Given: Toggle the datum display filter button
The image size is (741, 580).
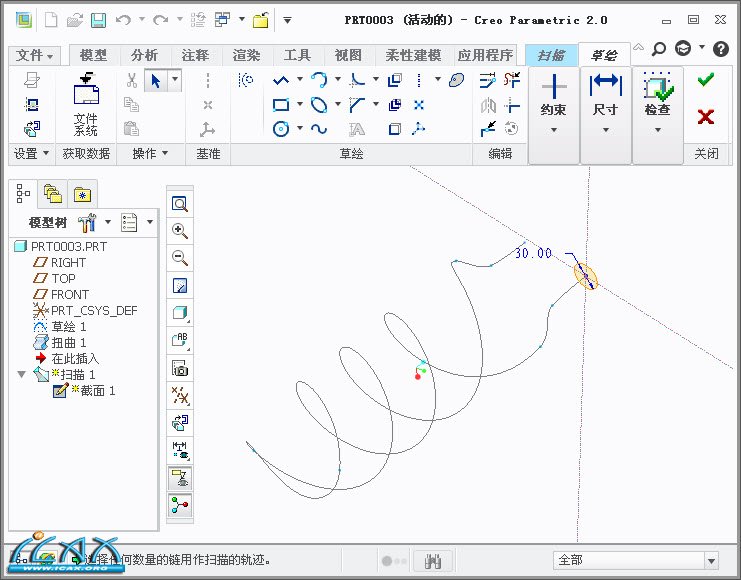Looking at the screenshot, I should coord(180,395).
